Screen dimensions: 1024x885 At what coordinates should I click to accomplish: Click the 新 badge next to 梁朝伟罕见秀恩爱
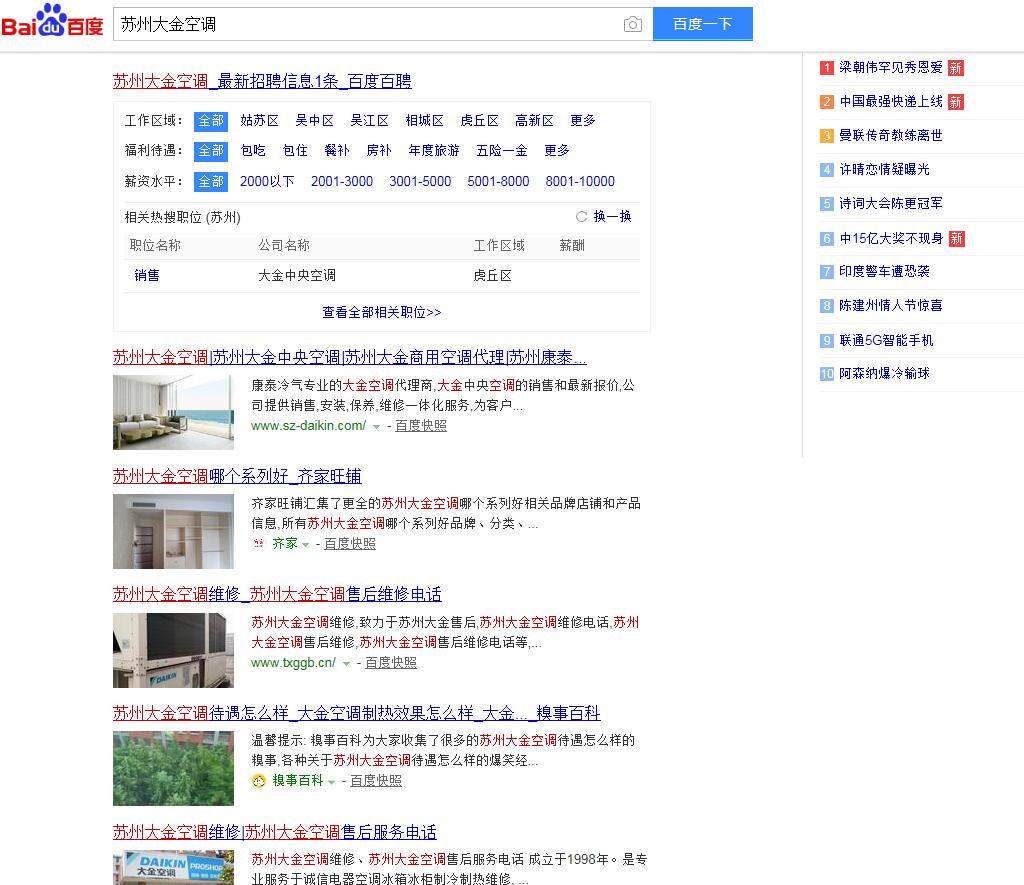click(956, 68)
